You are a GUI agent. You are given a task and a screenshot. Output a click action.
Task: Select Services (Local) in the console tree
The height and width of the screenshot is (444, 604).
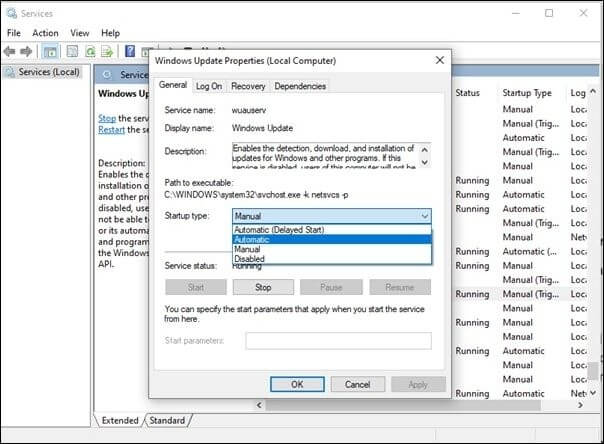(49, 73)
